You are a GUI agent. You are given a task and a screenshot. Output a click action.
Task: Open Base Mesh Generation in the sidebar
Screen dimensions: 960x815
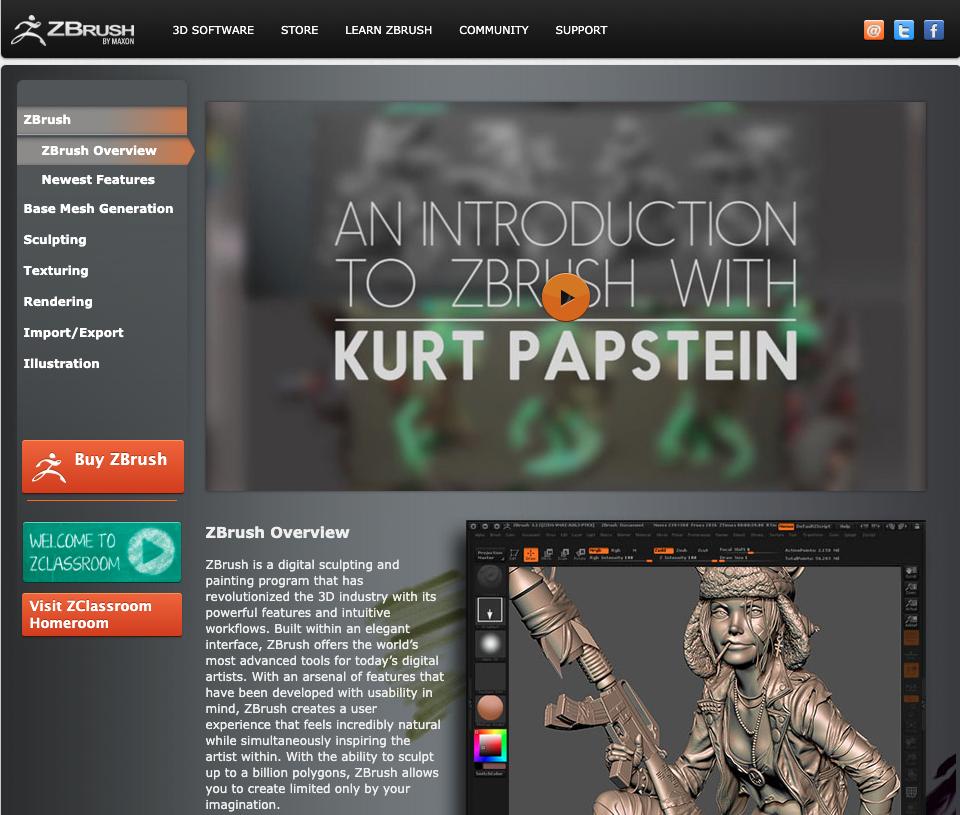(x=98, y=209)
